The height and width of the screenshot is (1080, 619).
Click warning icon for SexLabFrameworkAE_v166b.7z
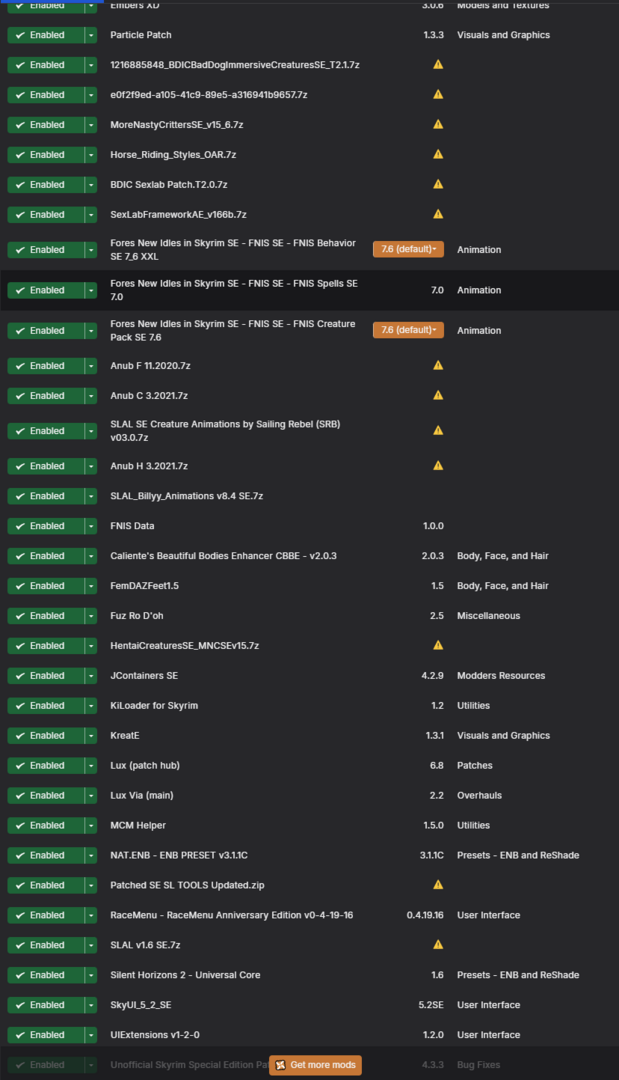click(x=438, y=214)
